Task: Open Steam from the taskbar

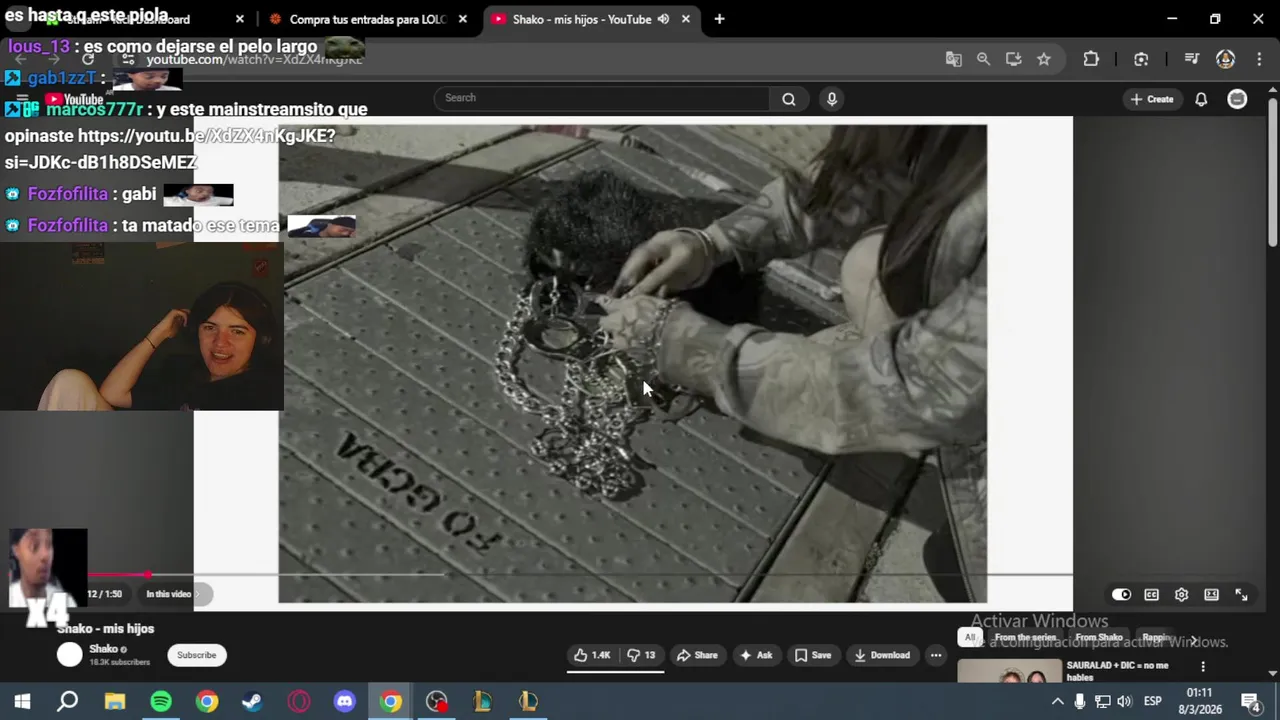Action: coord(252,701)
